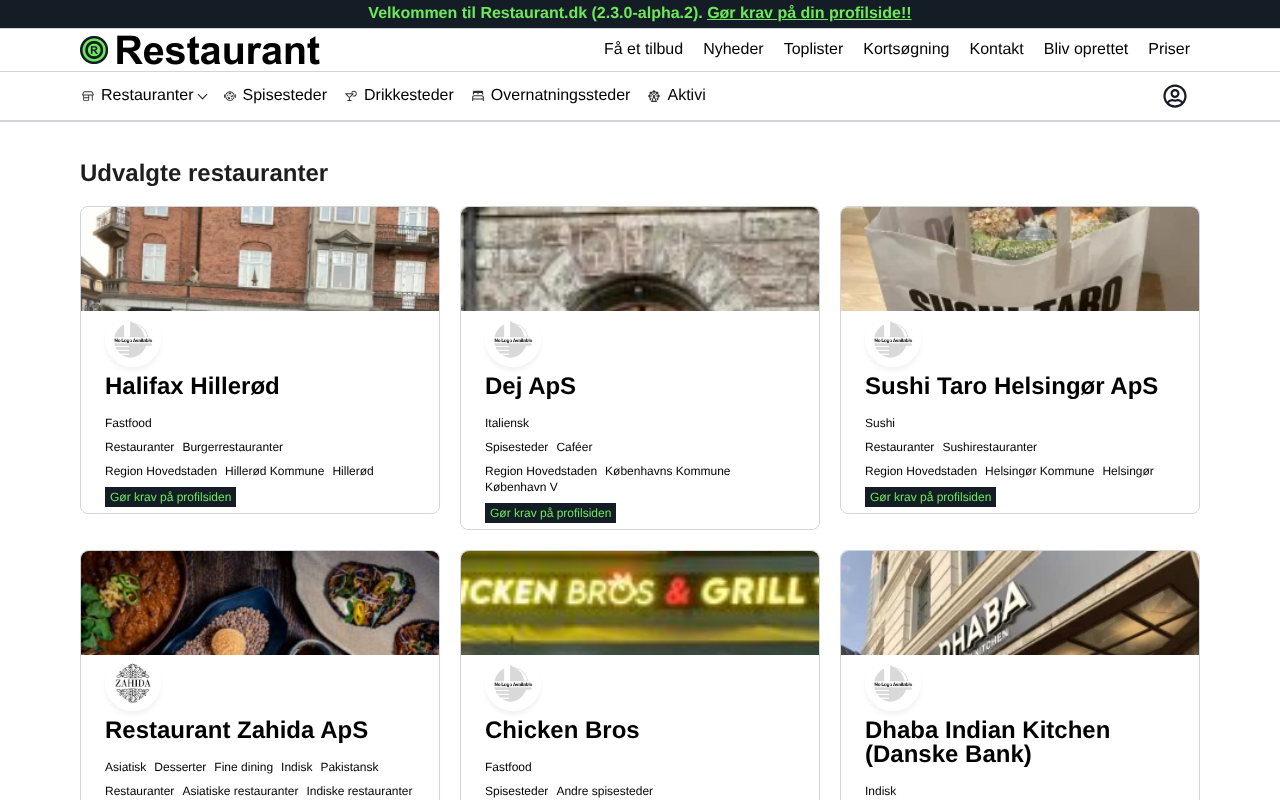The width and height of the screenshot is (1280, 800).
Task: Open Dhaba Indian Kitchen (Danske Bank) title
Action: click(987, 742)
